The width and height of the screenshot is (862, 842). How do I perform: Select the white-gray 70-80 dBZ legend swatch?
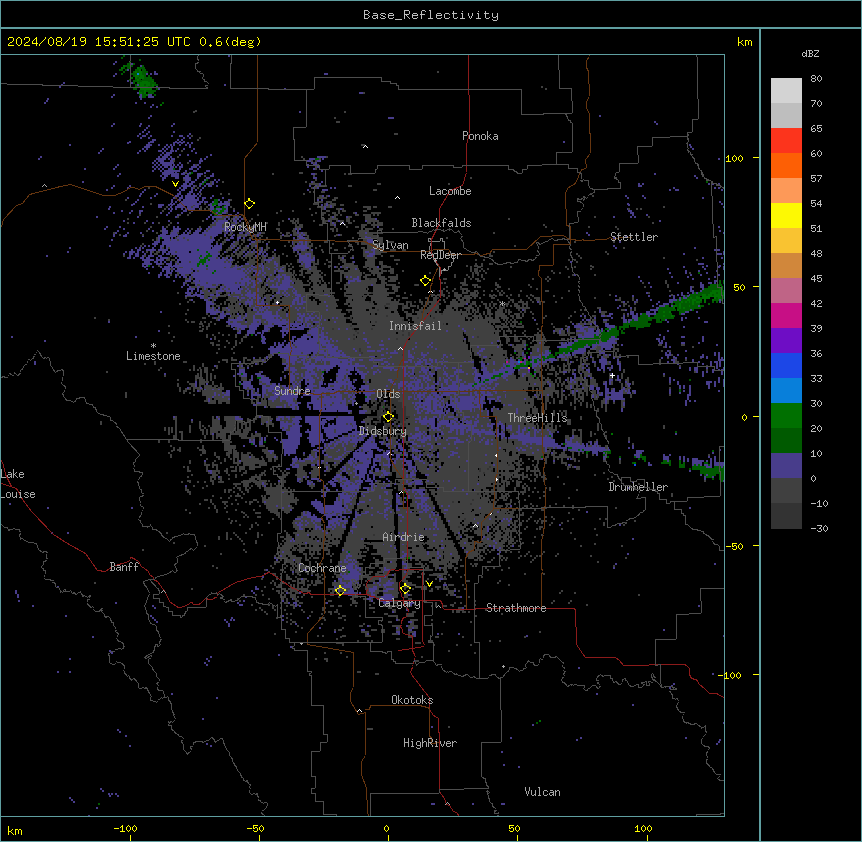pos(786,91)
